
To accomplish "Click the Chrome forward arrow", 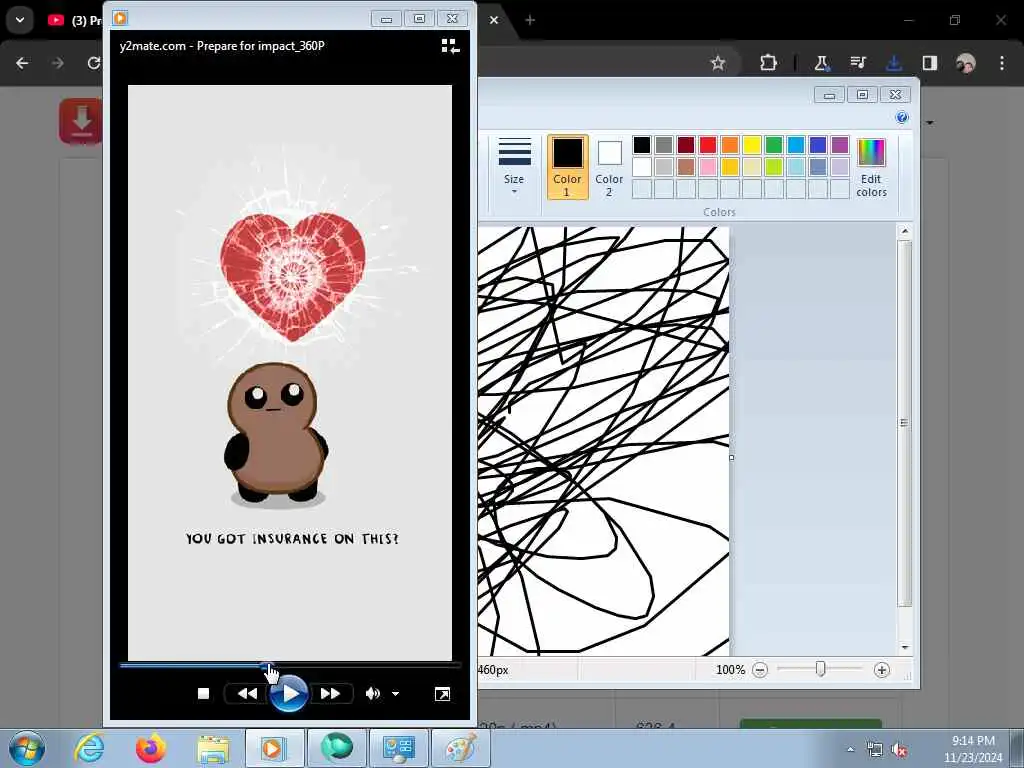I will point(58,63).
